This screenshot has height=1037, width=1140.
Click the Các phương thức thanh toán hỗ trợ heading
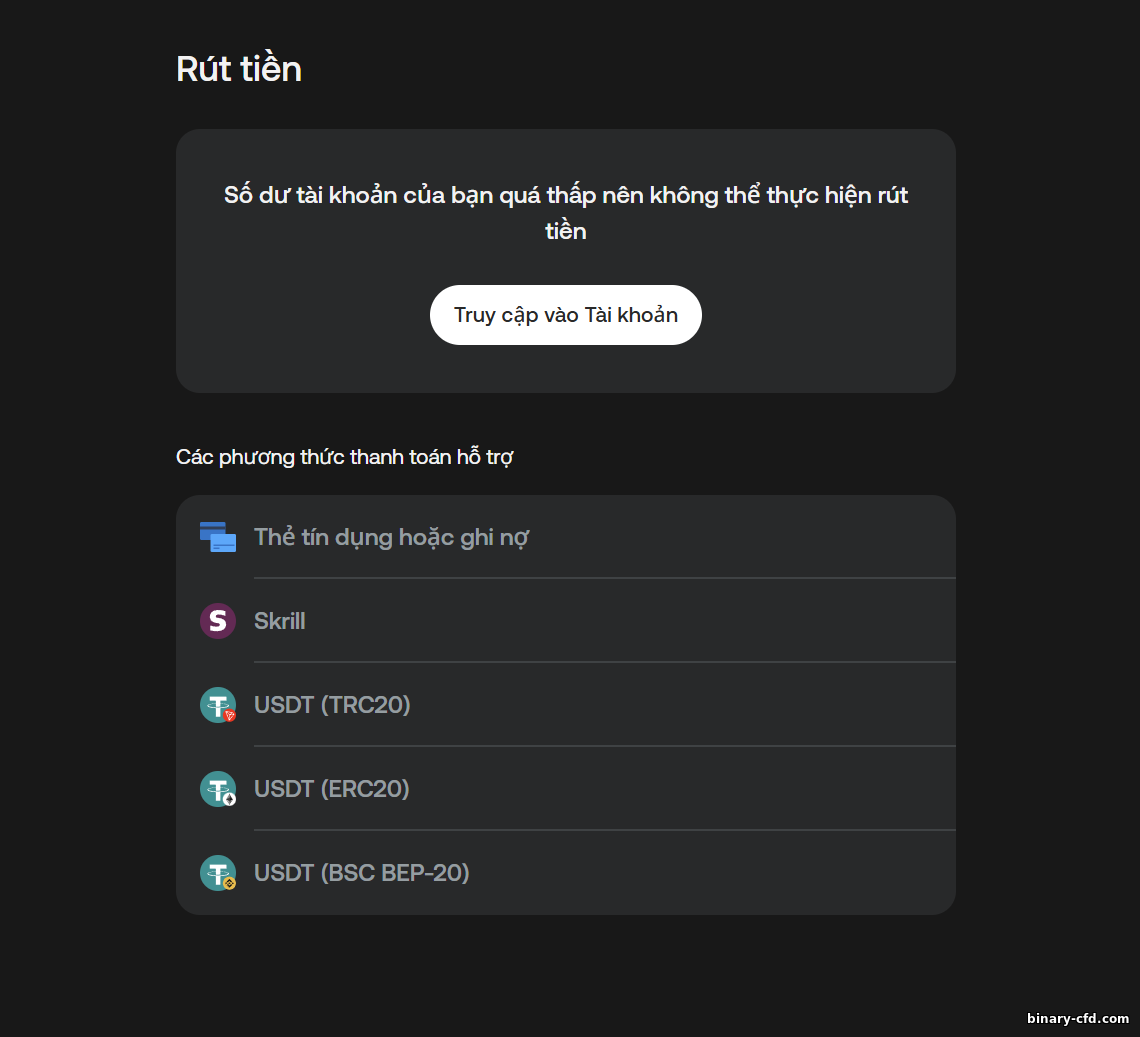click(x=344, y=457)
